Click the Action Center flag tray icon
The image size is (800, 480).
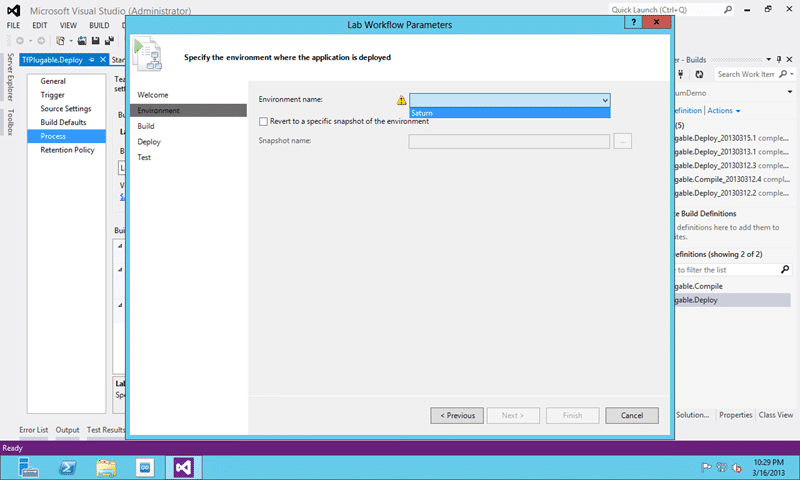[x=706, y=467]
